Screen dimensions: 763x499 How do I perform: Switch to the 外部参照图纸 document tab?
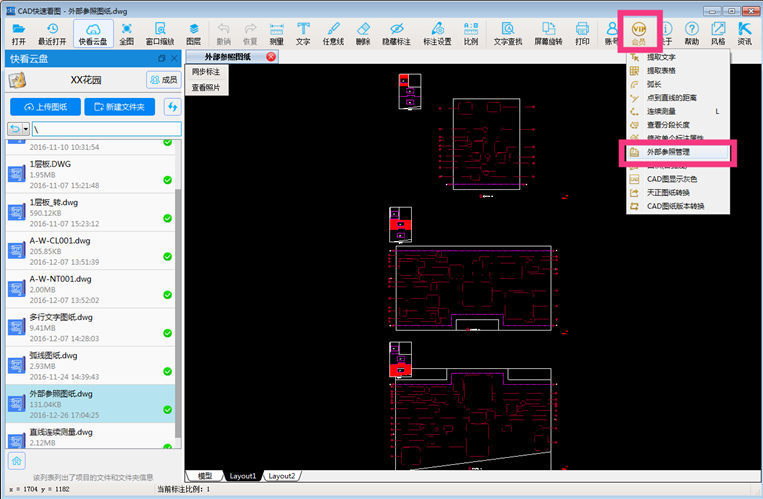coord(227,57)
